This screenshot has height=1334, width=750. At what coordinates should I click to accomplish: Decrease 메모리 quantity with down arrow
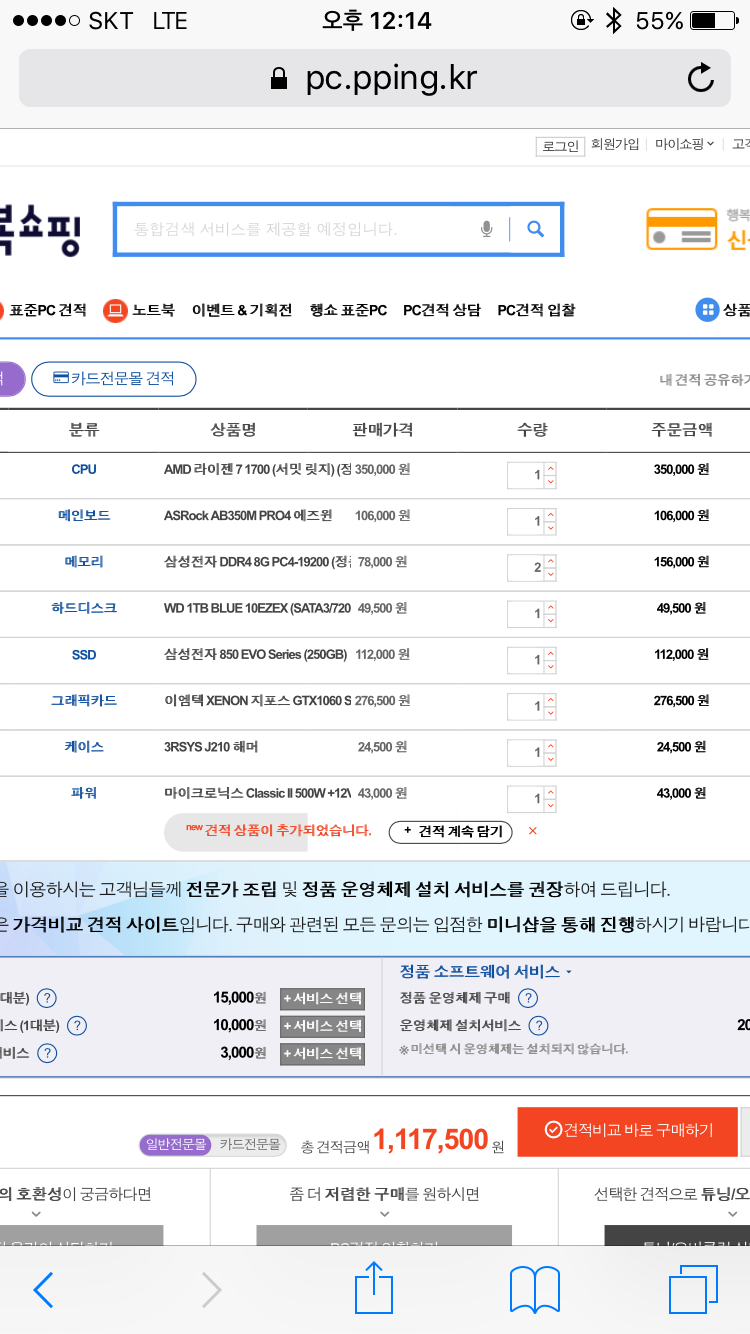550,575
